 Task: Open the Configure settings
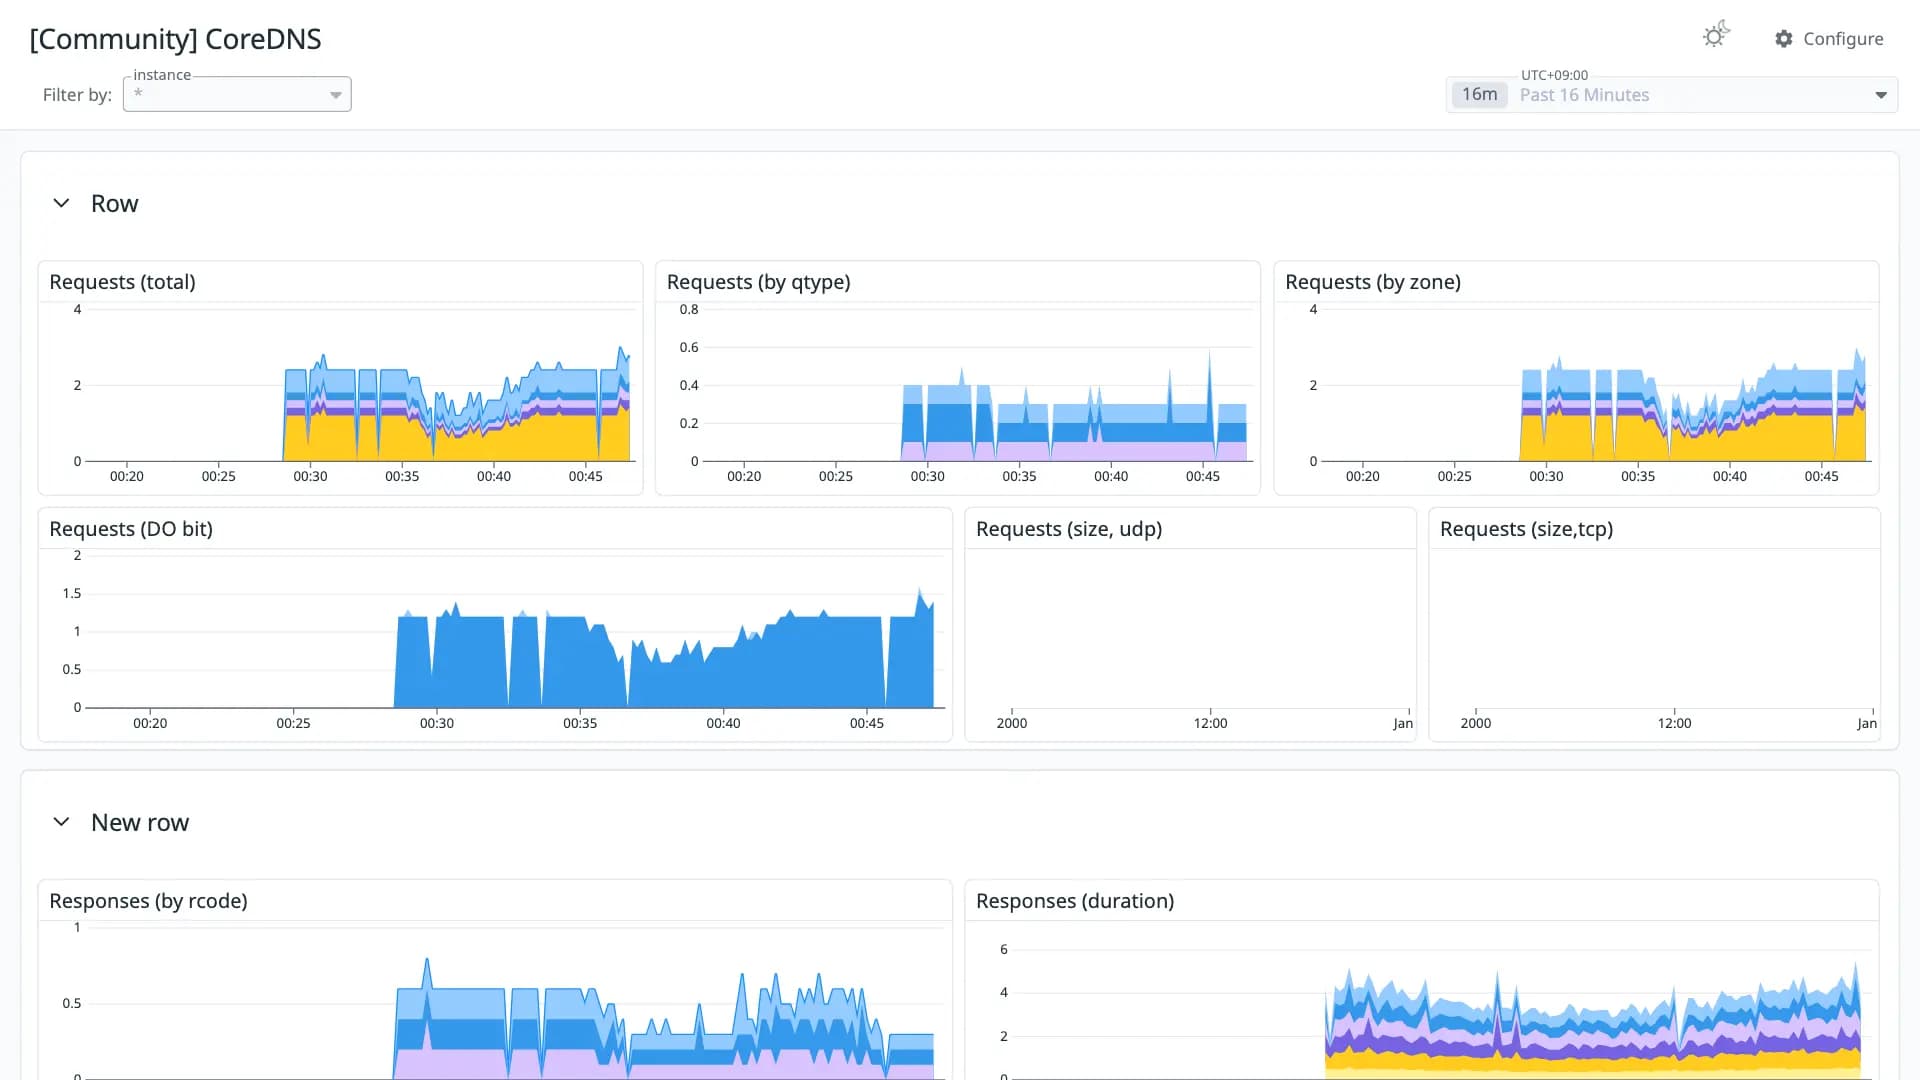tap(1829, 39)
